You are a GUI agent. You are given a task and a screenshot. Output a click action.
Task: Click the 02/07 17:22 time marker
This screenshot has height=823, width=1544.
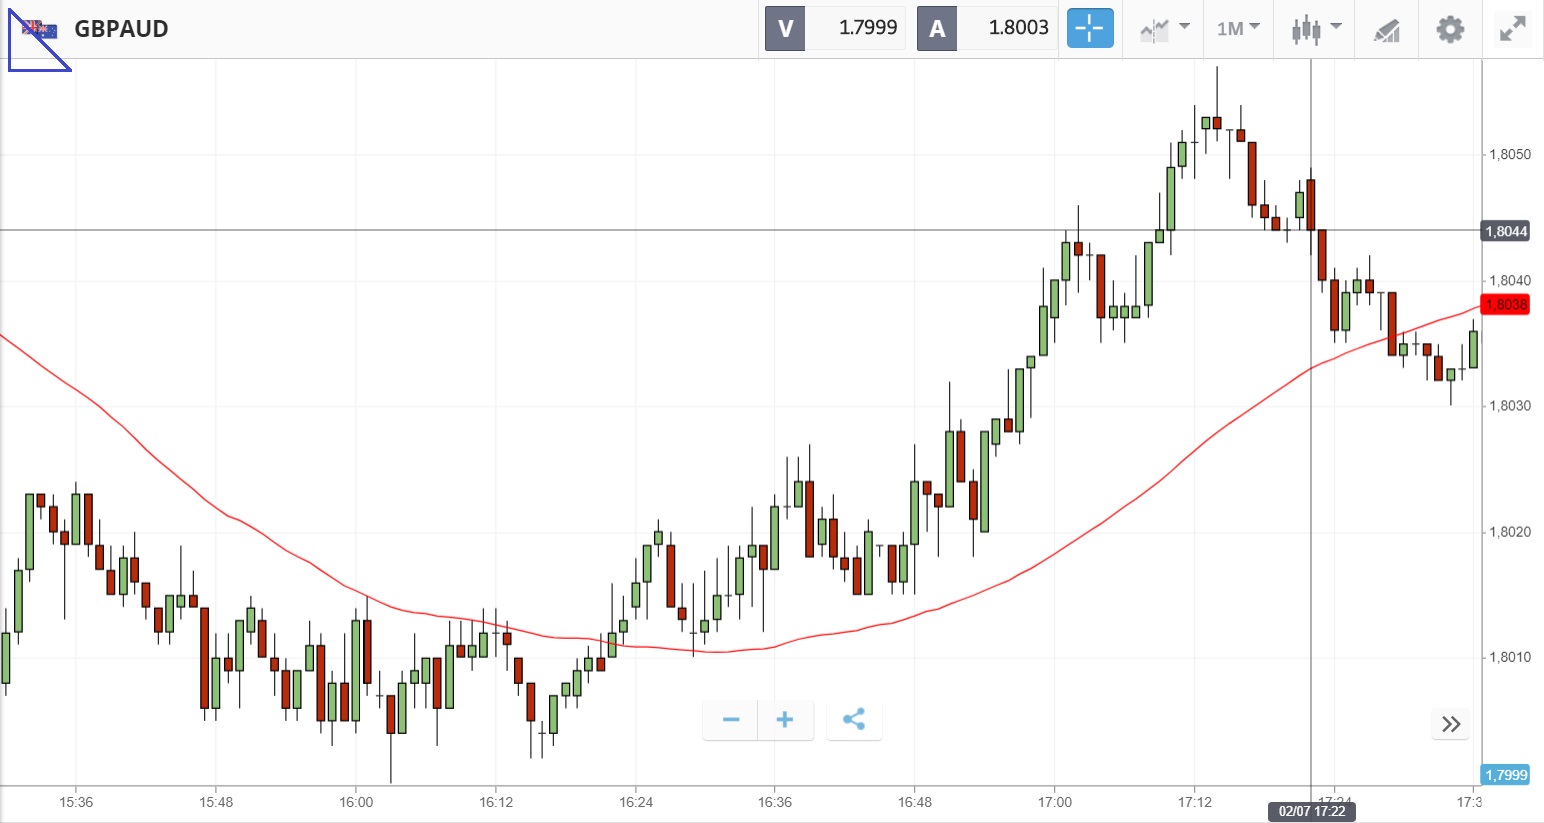(x=1312, y=811)
